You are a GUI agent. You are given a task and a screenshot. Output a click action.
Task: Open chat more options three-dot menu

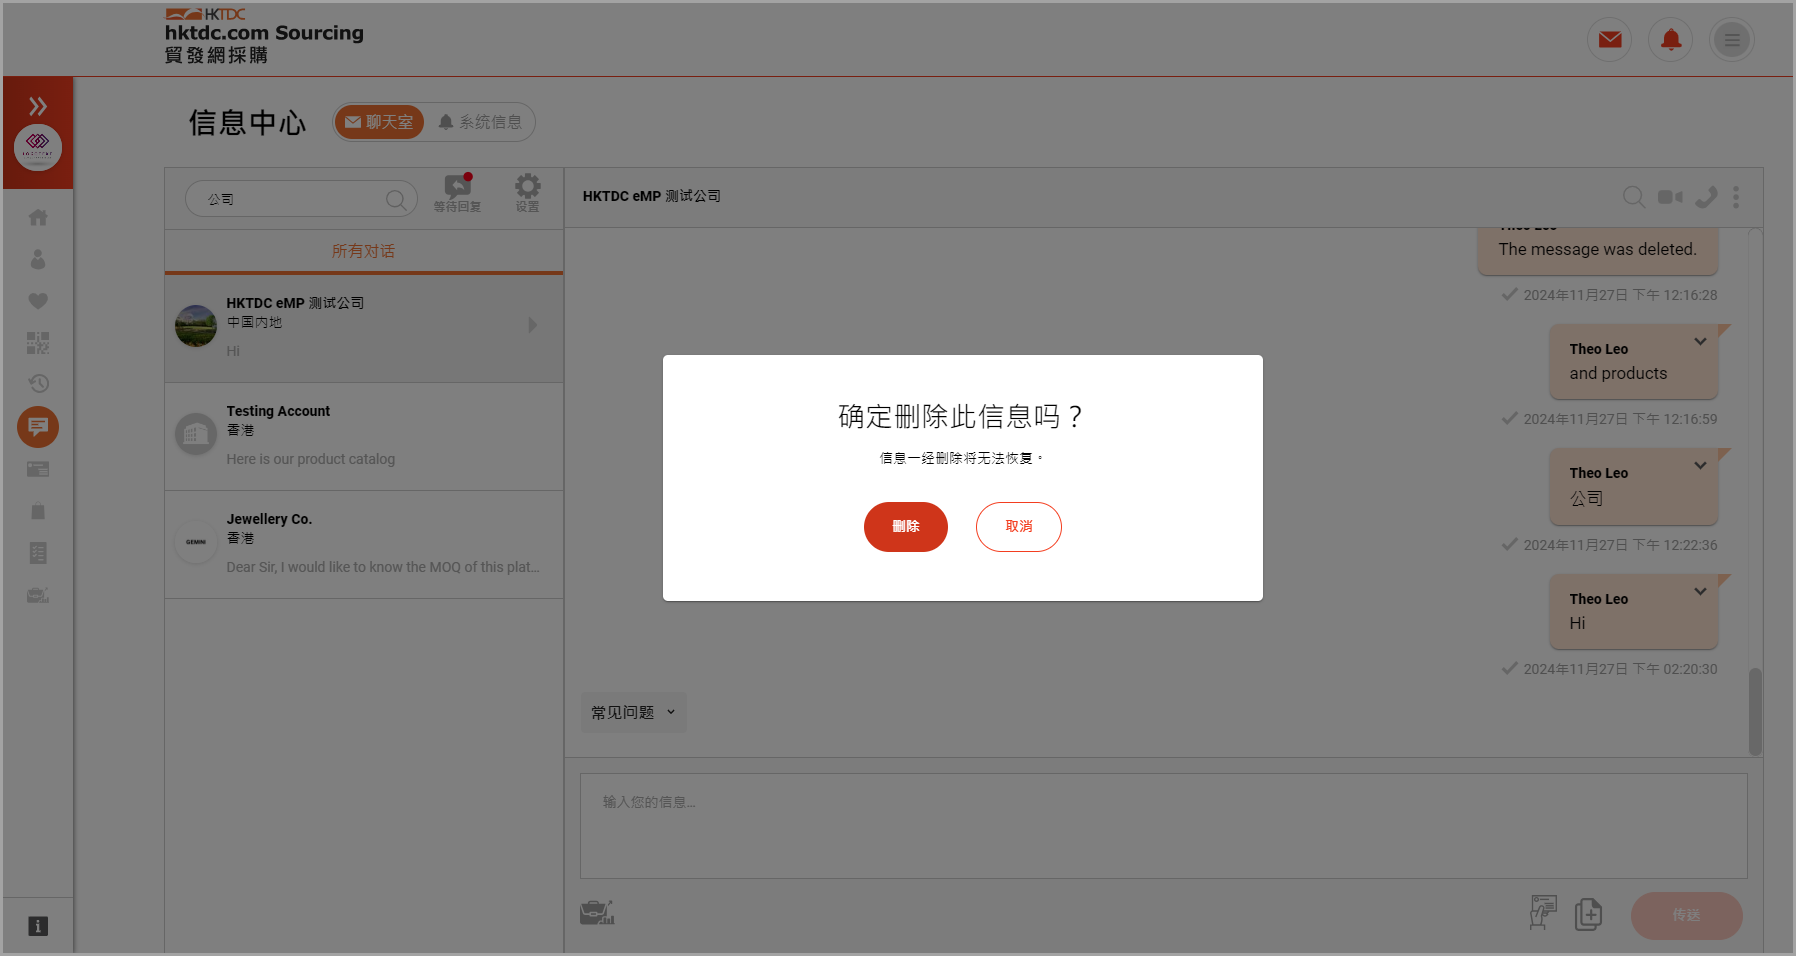(x=1736, y=197)
